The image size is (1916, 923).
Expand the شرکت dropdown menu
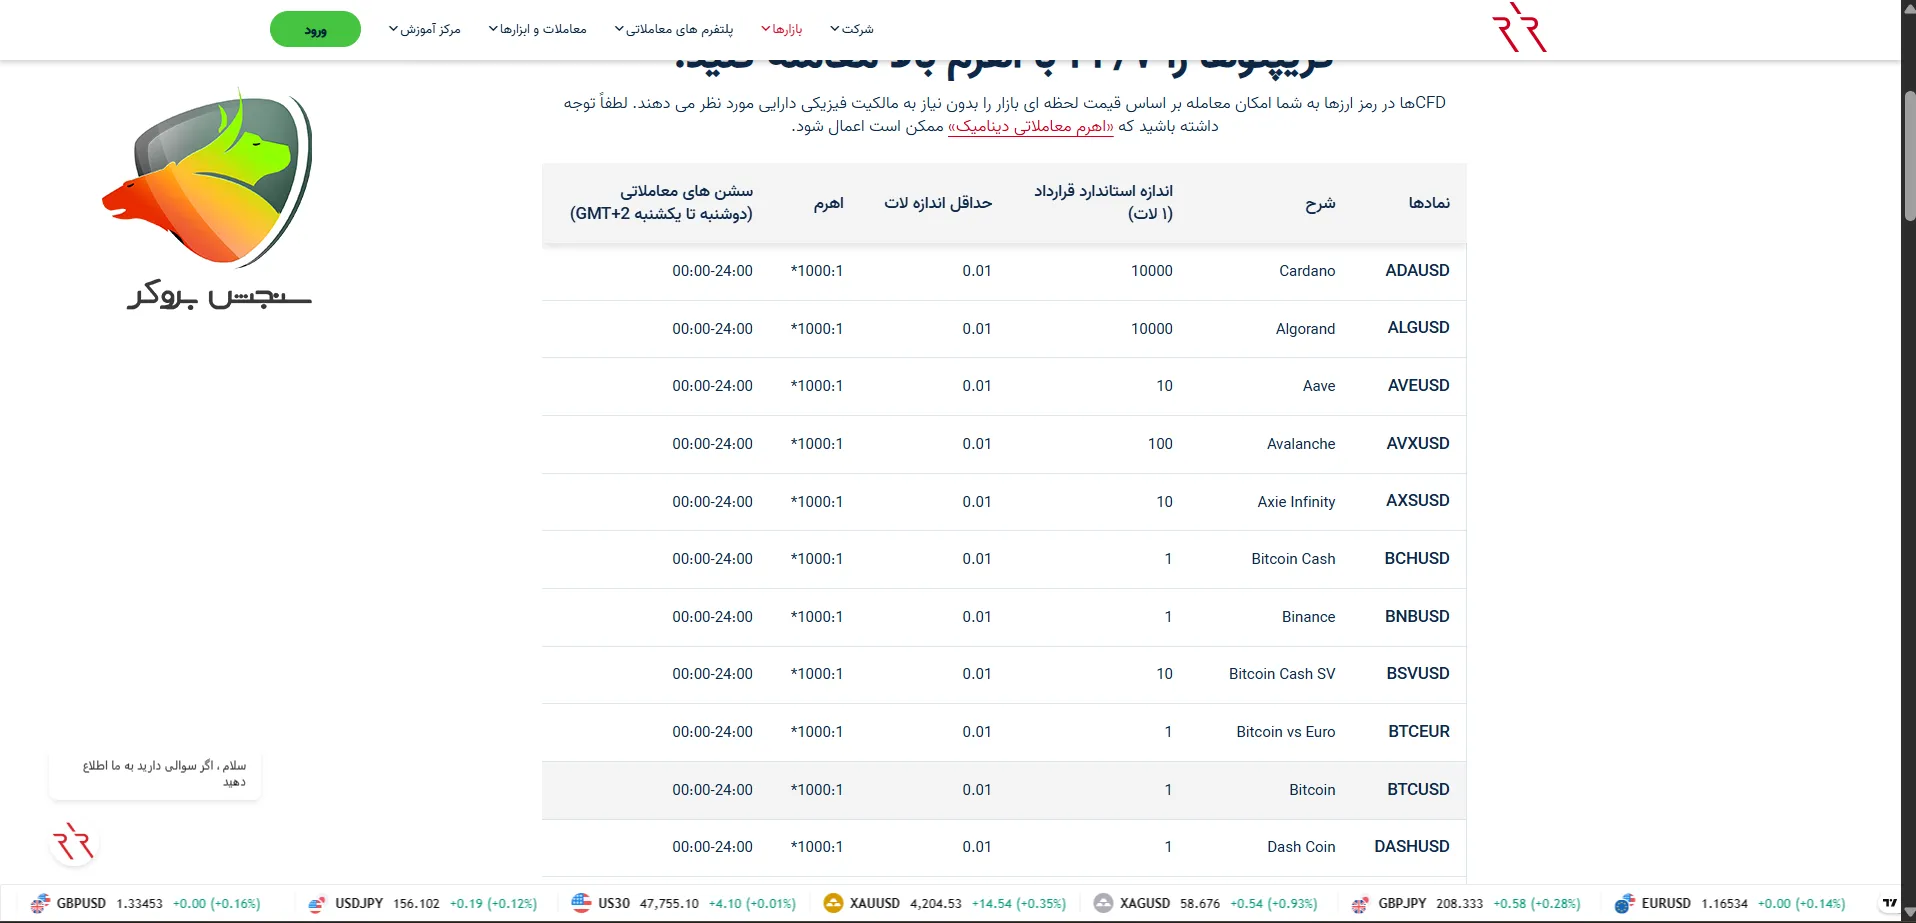[x=851, y=29]
